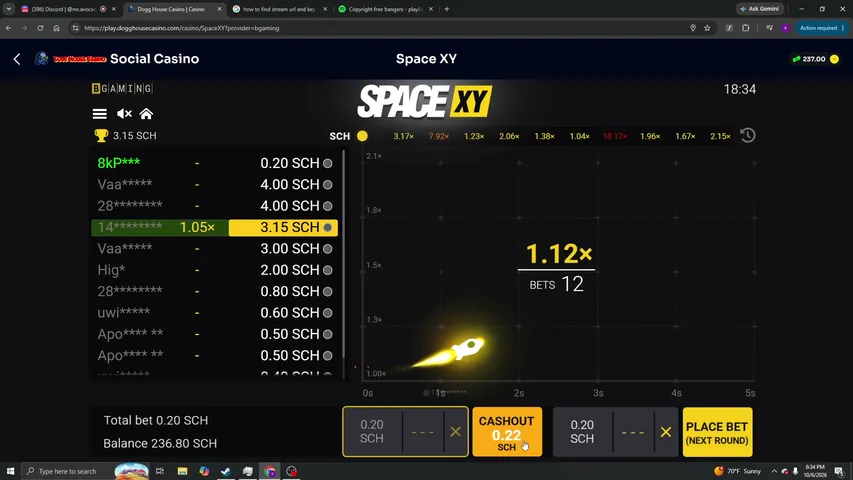Click coin dot on 8kP*** row
Image resolution: width=853 pixels, height=480 pixels.
point(327,163)
